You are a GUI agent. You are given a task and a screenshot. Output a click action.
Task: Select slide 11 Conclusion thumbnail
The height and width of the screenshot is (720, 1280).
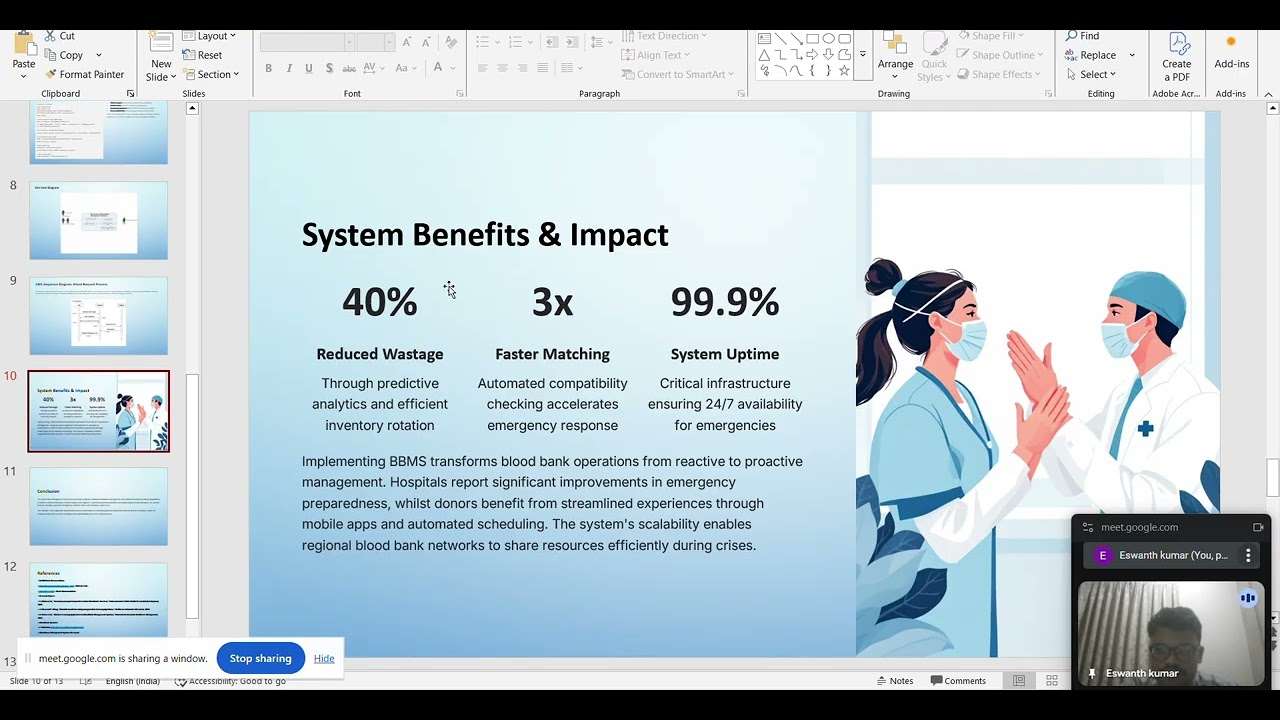[98, 506]
